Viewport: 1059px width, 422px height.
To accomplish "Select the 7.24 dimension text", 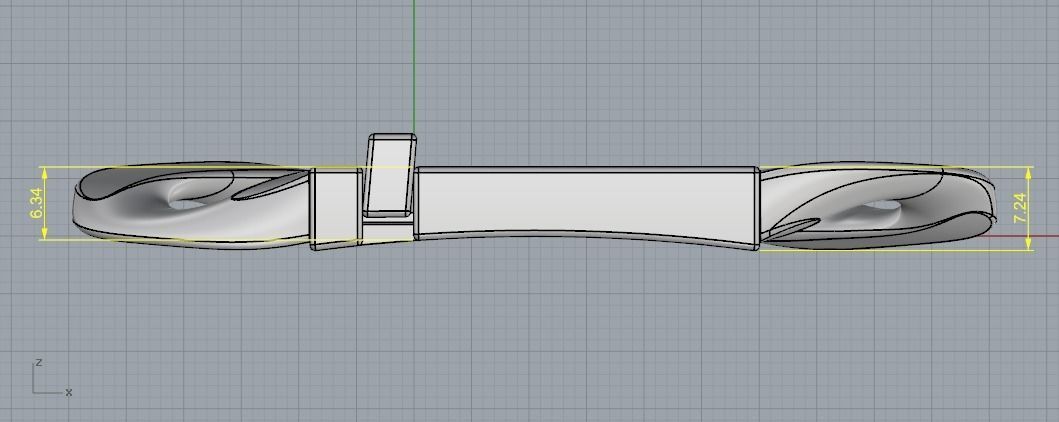I will click(1020, 209).
